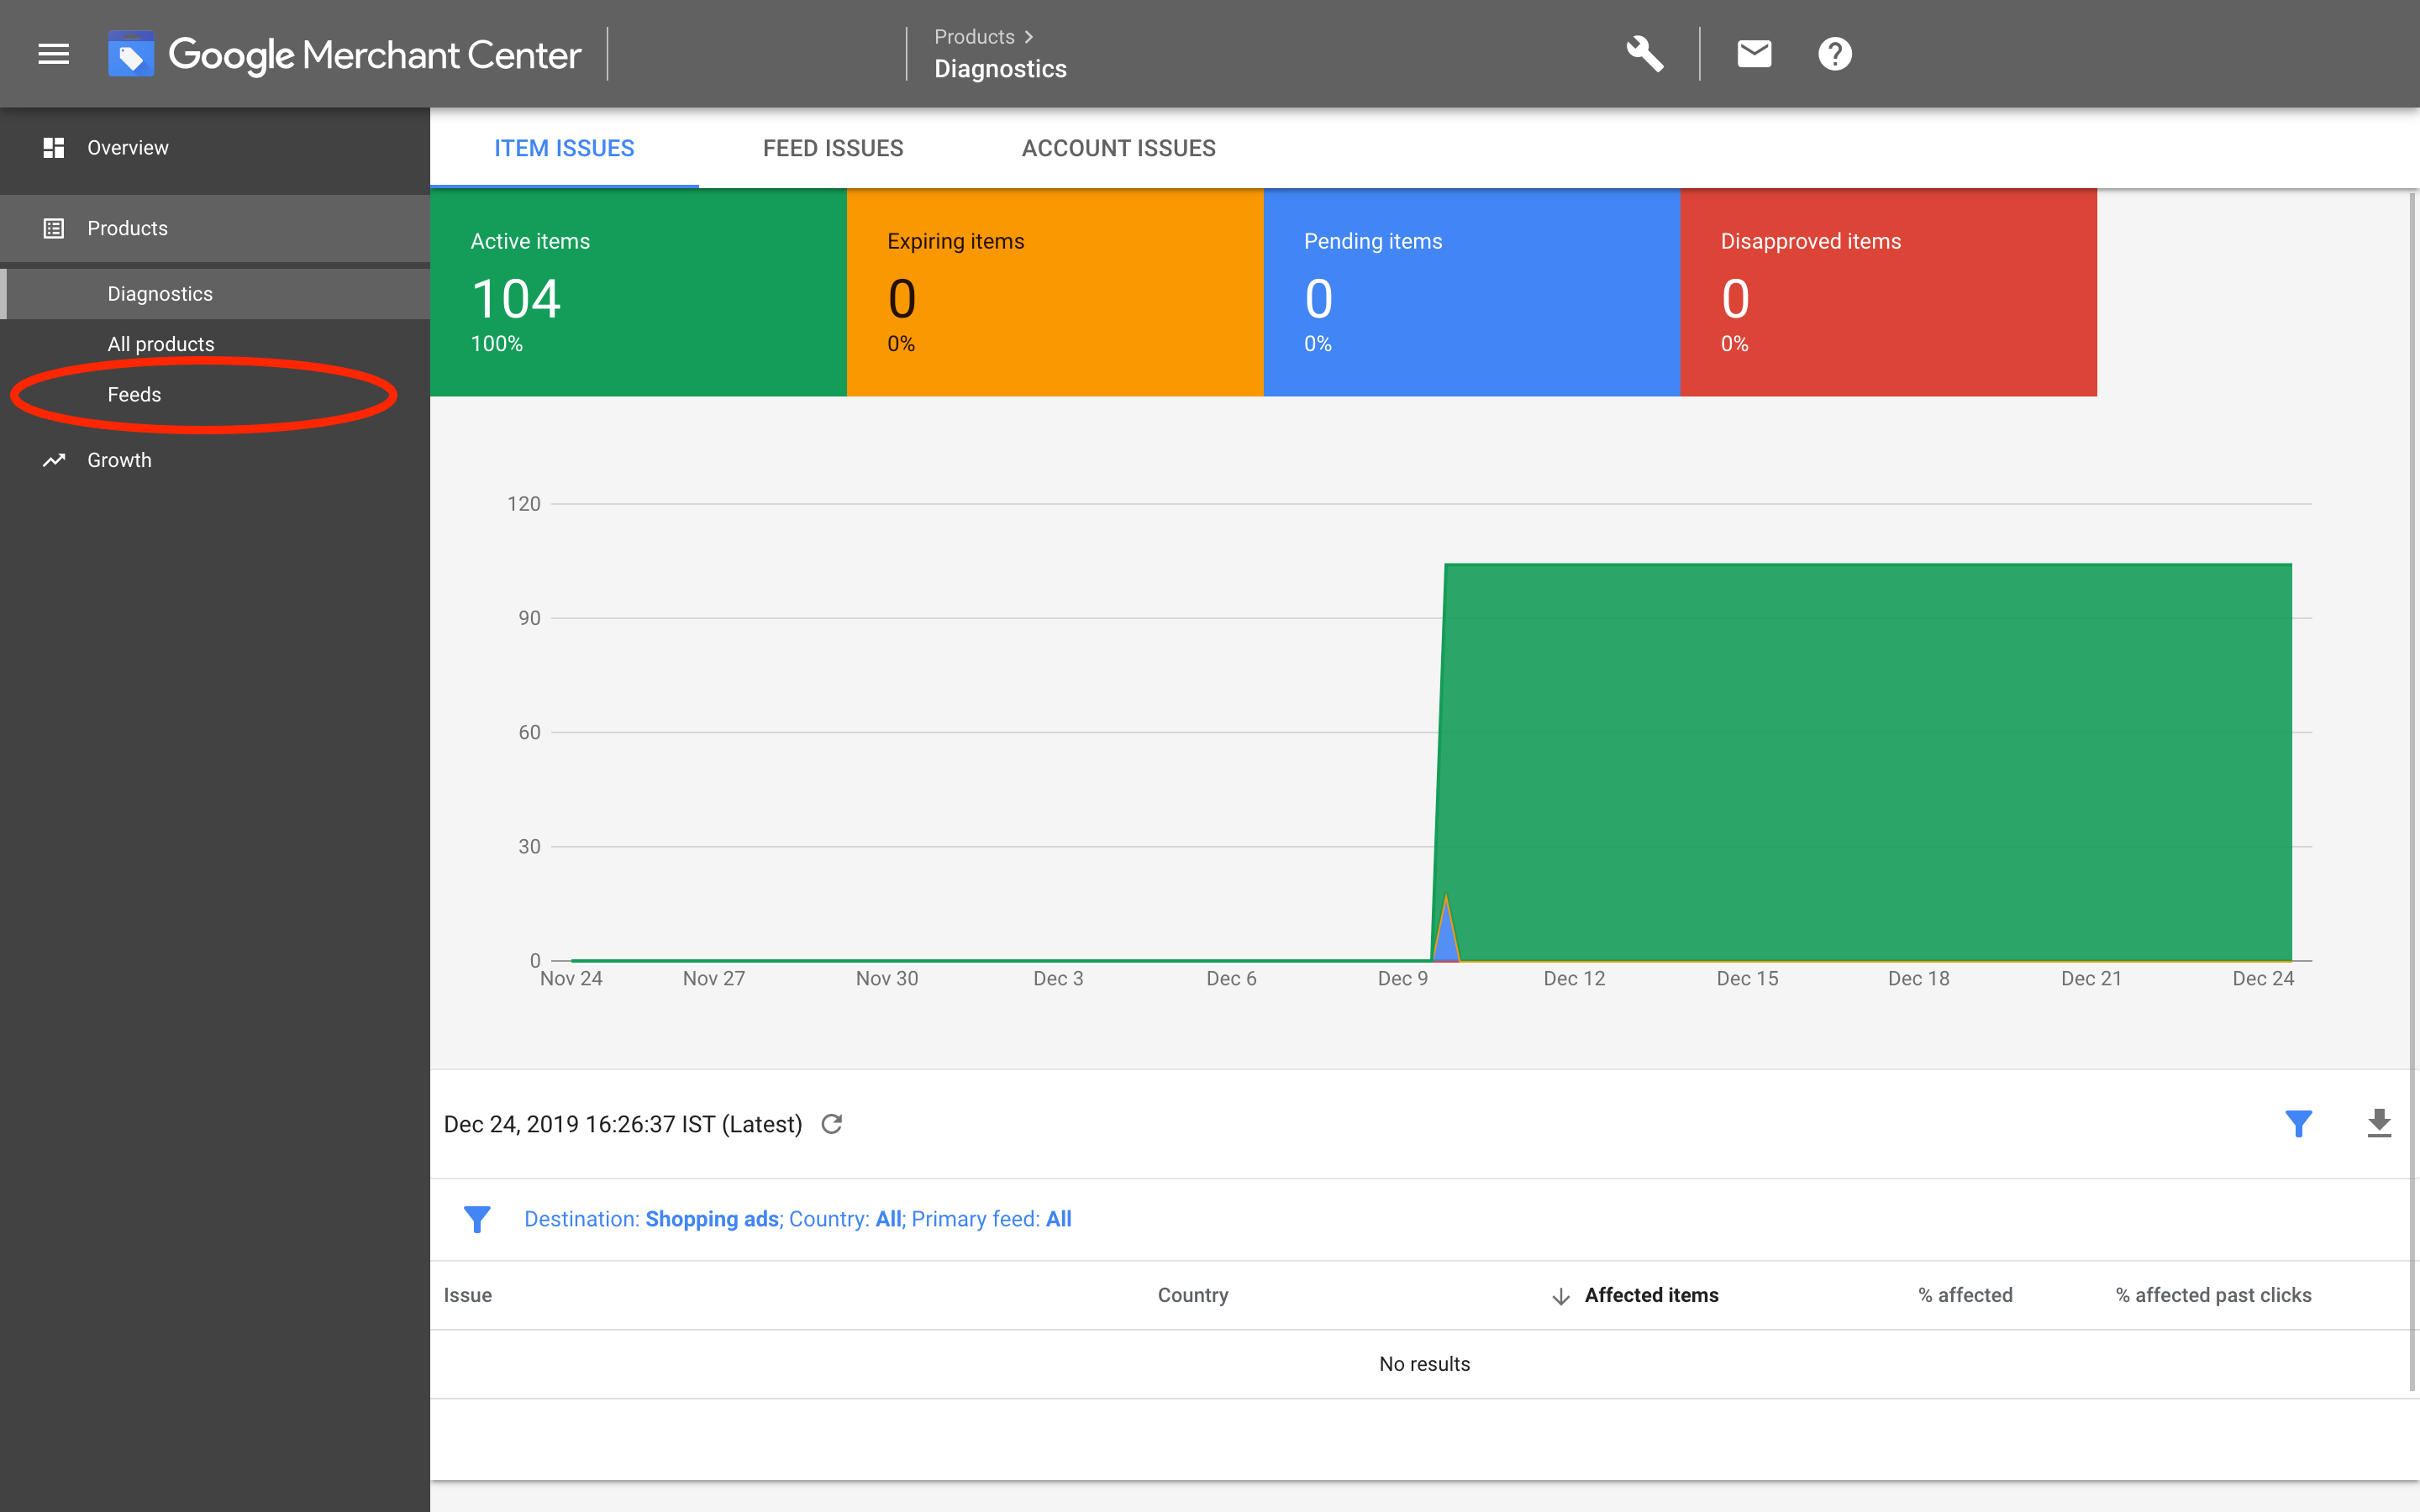The height and width of the screenshot is (1512, 2420).
Task: Click the funnel icon beside Destination filter
Action: click(x=477, y=1219)
